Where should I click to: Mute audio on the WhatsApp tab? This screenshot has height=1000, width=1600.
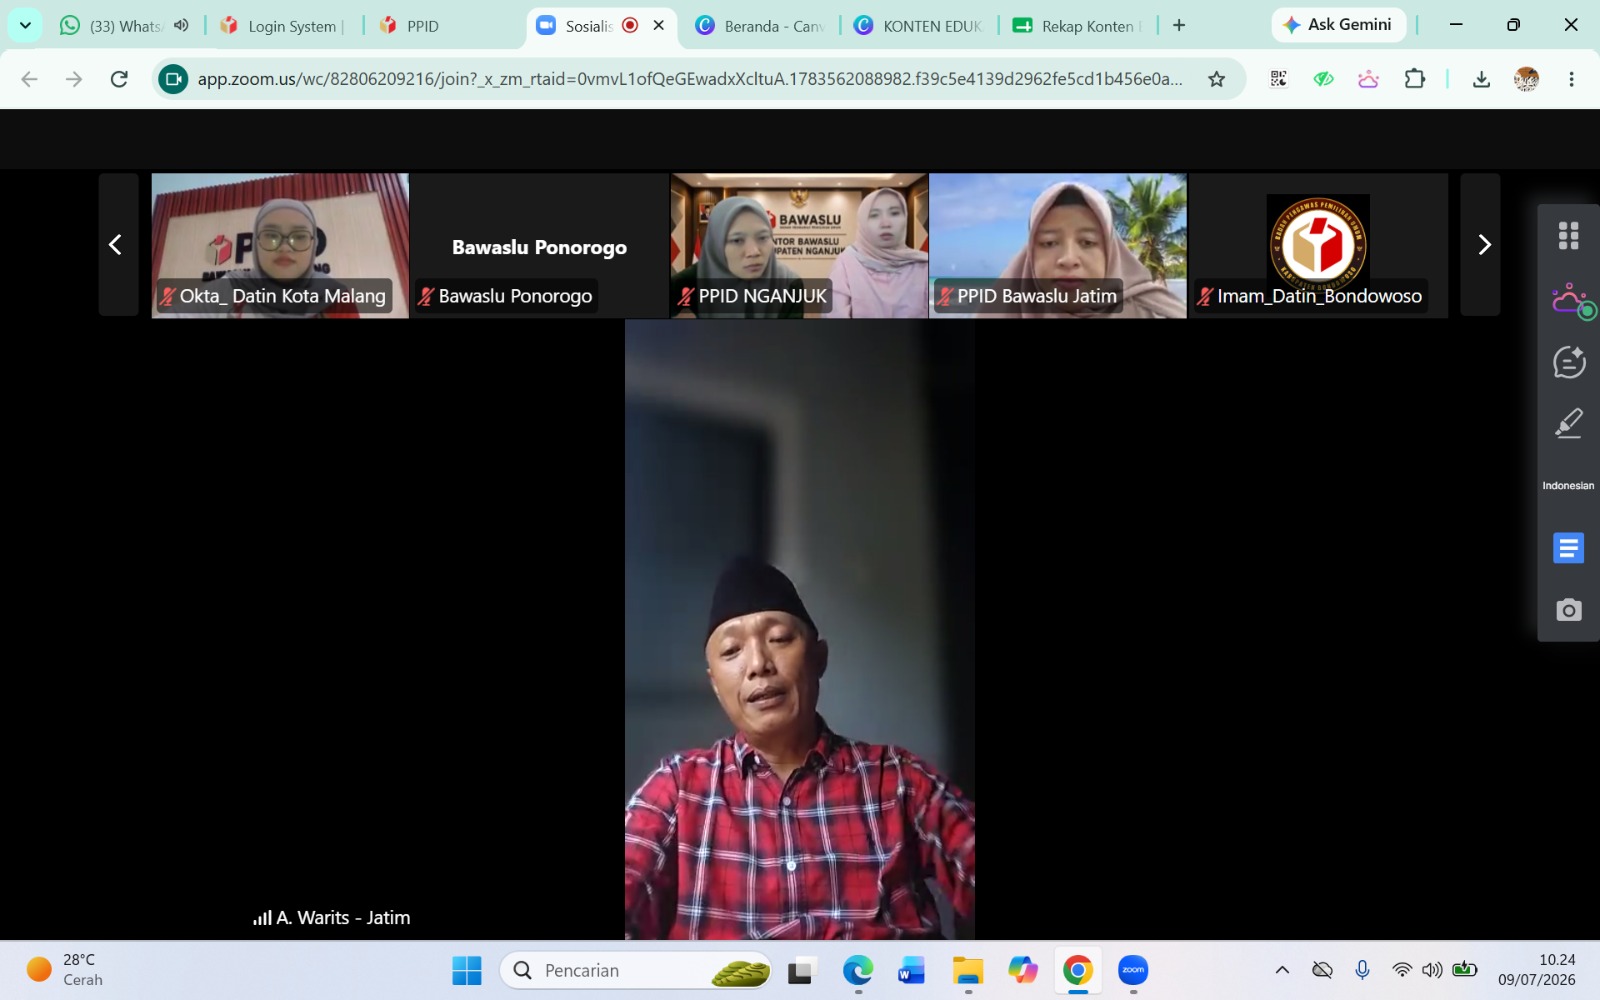181,25
